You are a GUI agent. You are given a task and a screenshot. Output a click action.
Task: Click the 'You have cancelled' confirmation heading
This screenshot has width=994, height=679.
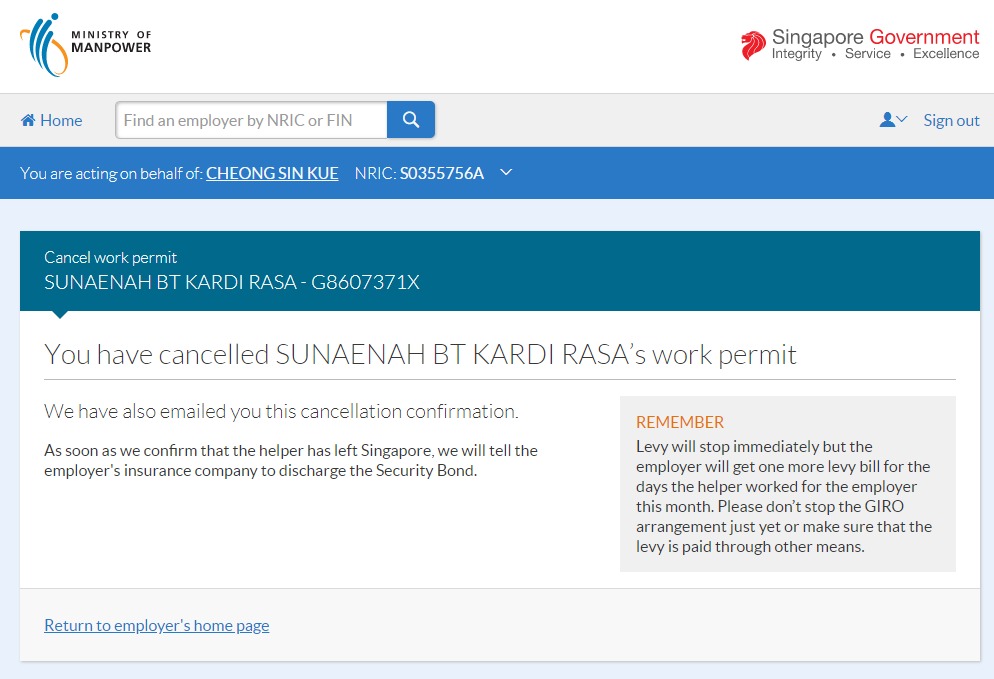tap(420, 354)
